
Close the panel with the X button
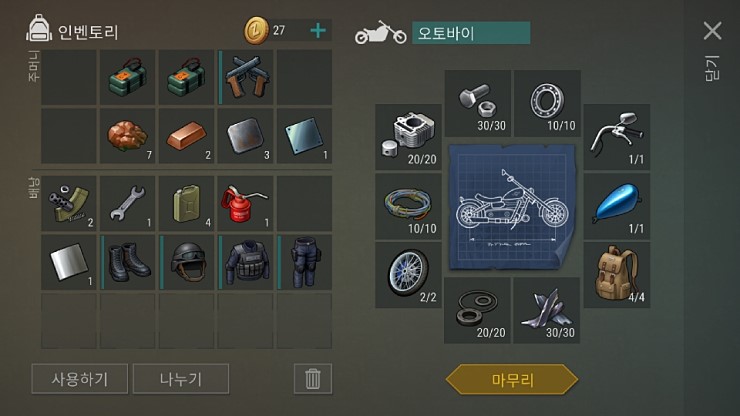(x=712, y=31)
